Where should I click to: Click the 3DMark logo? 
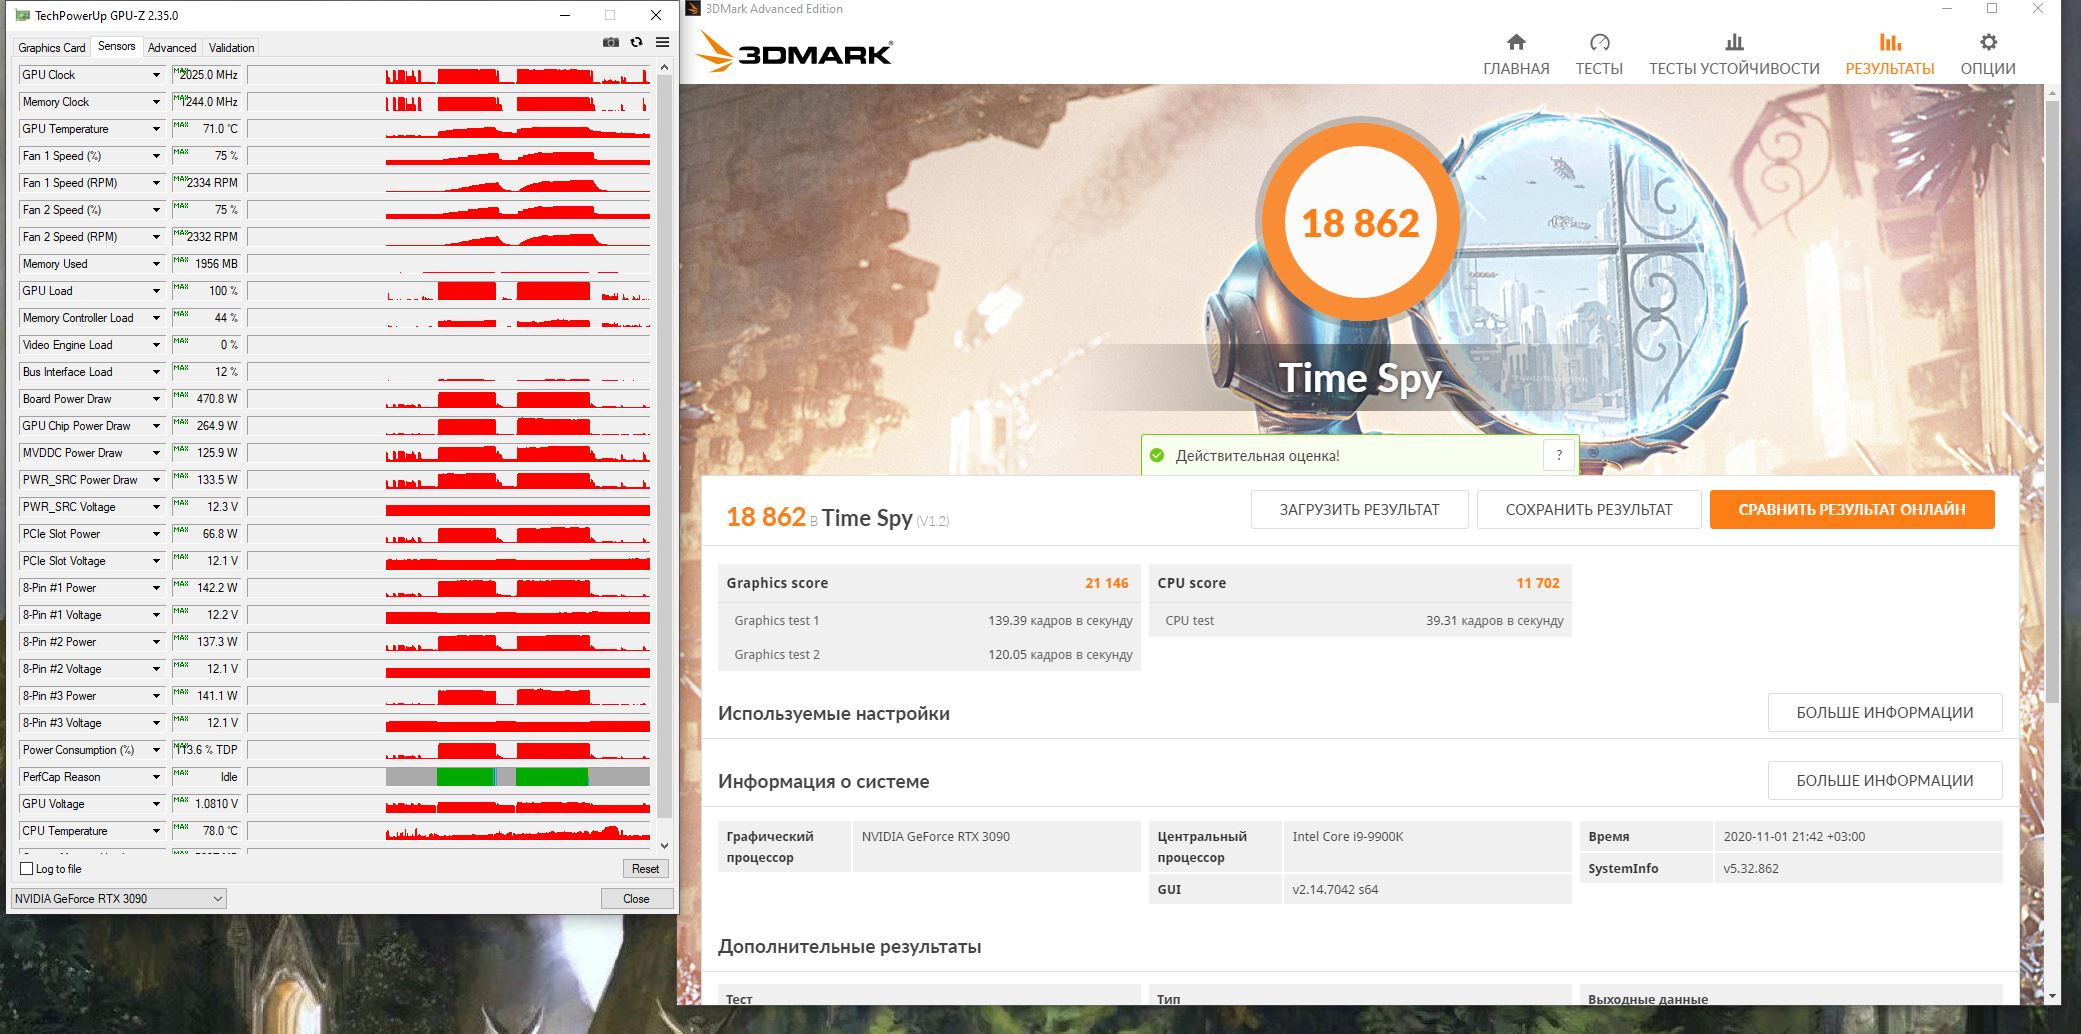(794, 52)
